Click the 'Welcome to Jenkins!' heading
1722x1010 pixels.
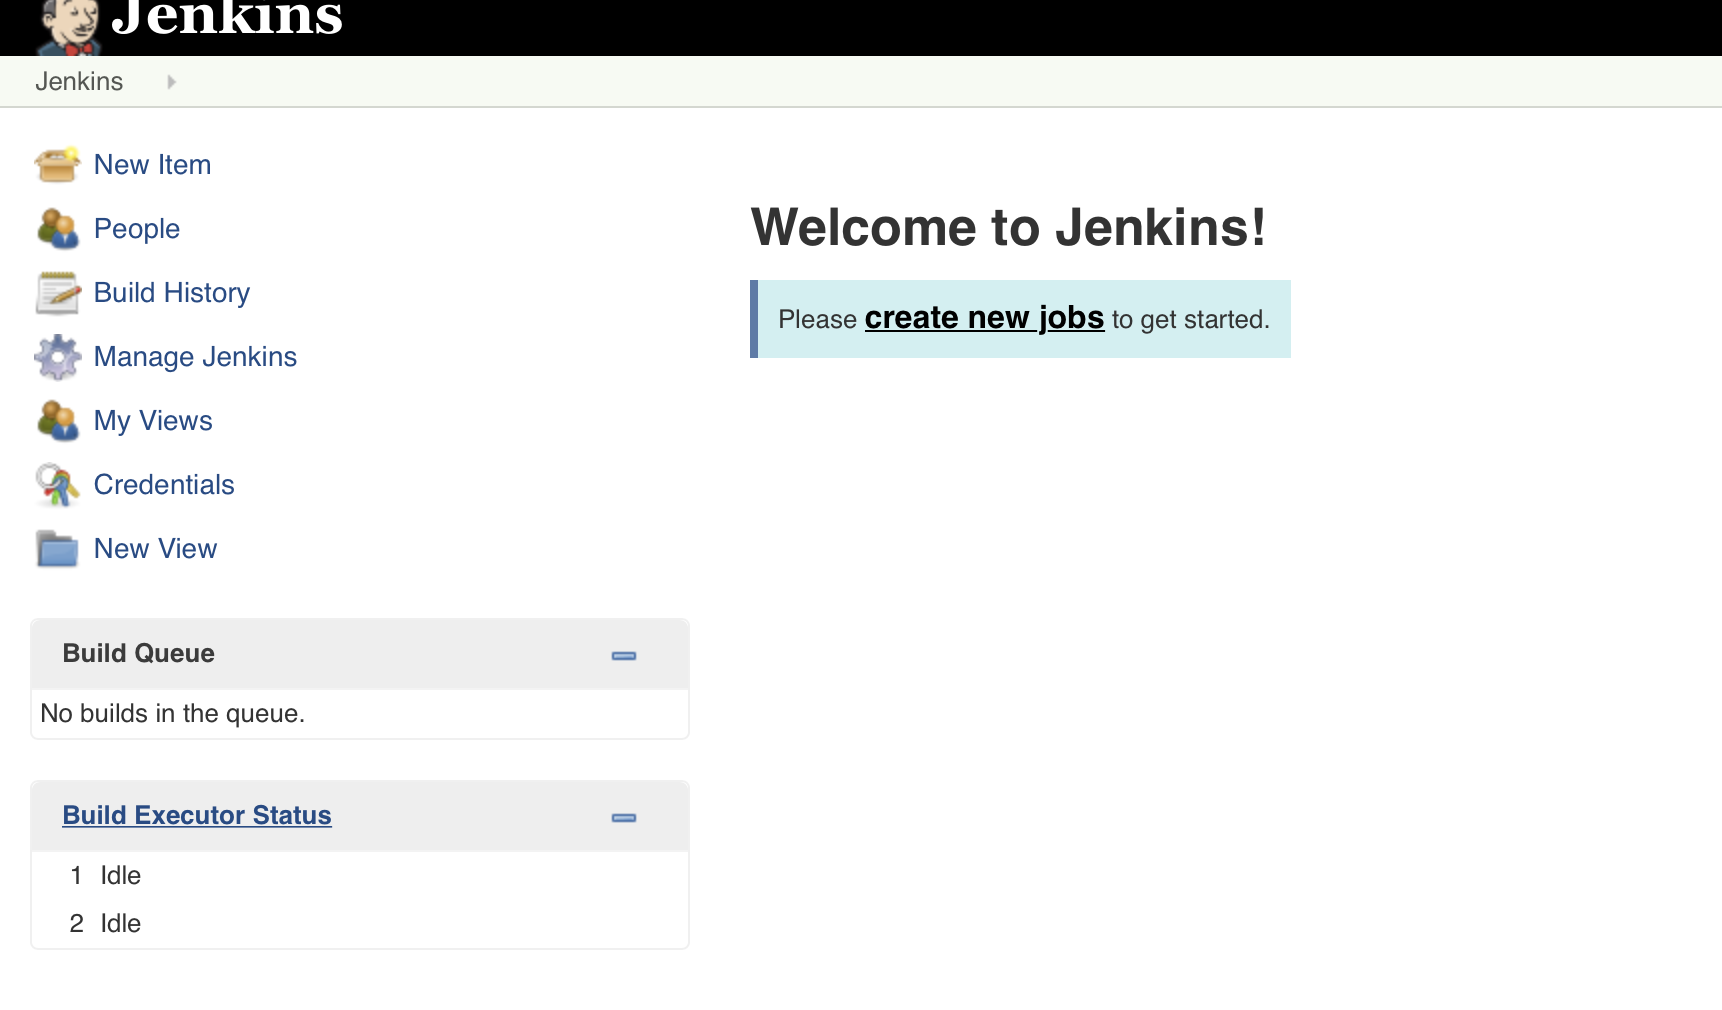pyautogui.click(x=1008, y=227)
